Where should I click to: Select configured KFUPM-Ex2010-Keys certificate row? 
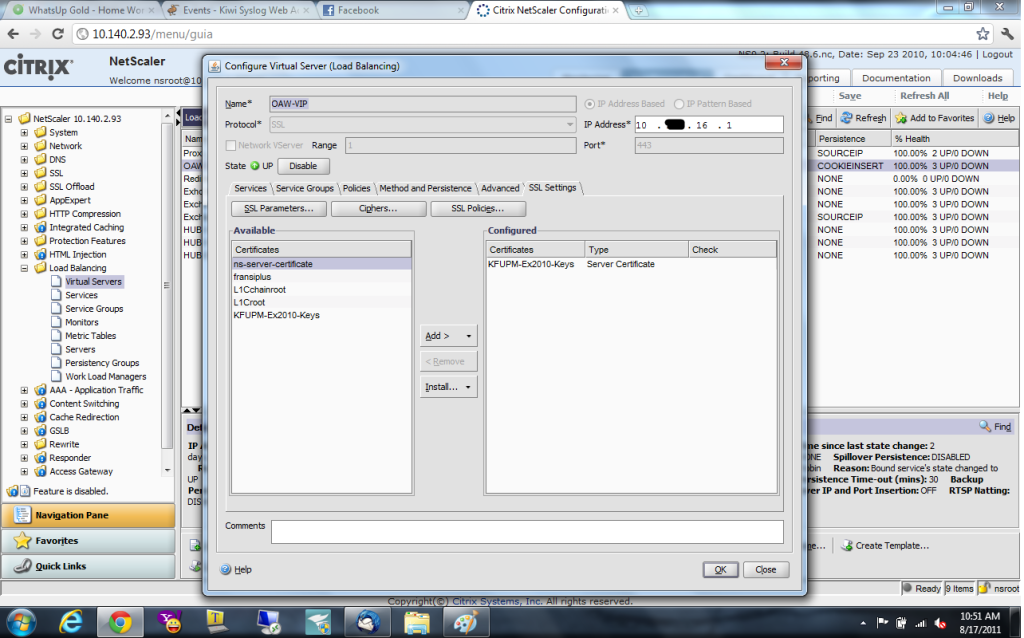[631, 264]
